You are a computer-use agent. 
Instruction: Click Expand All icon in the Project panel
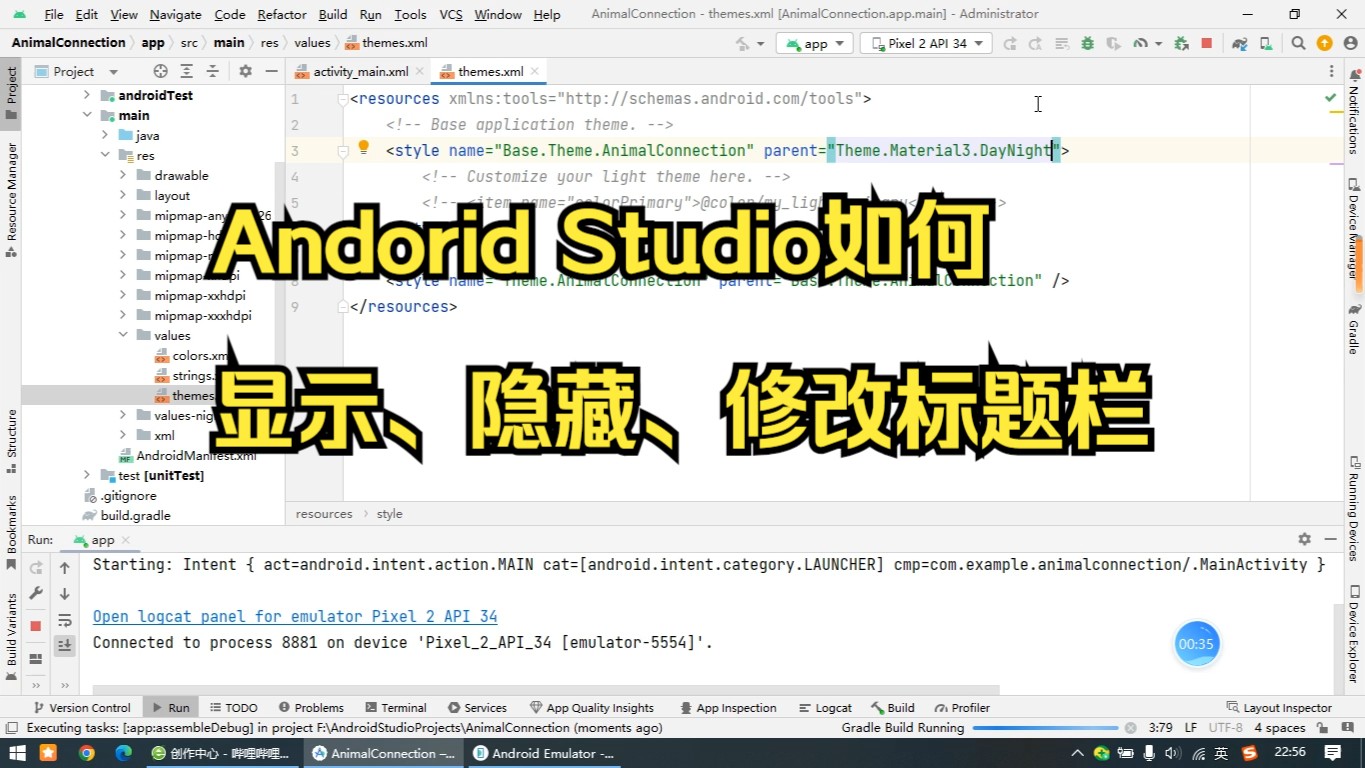tap(186, 71)
